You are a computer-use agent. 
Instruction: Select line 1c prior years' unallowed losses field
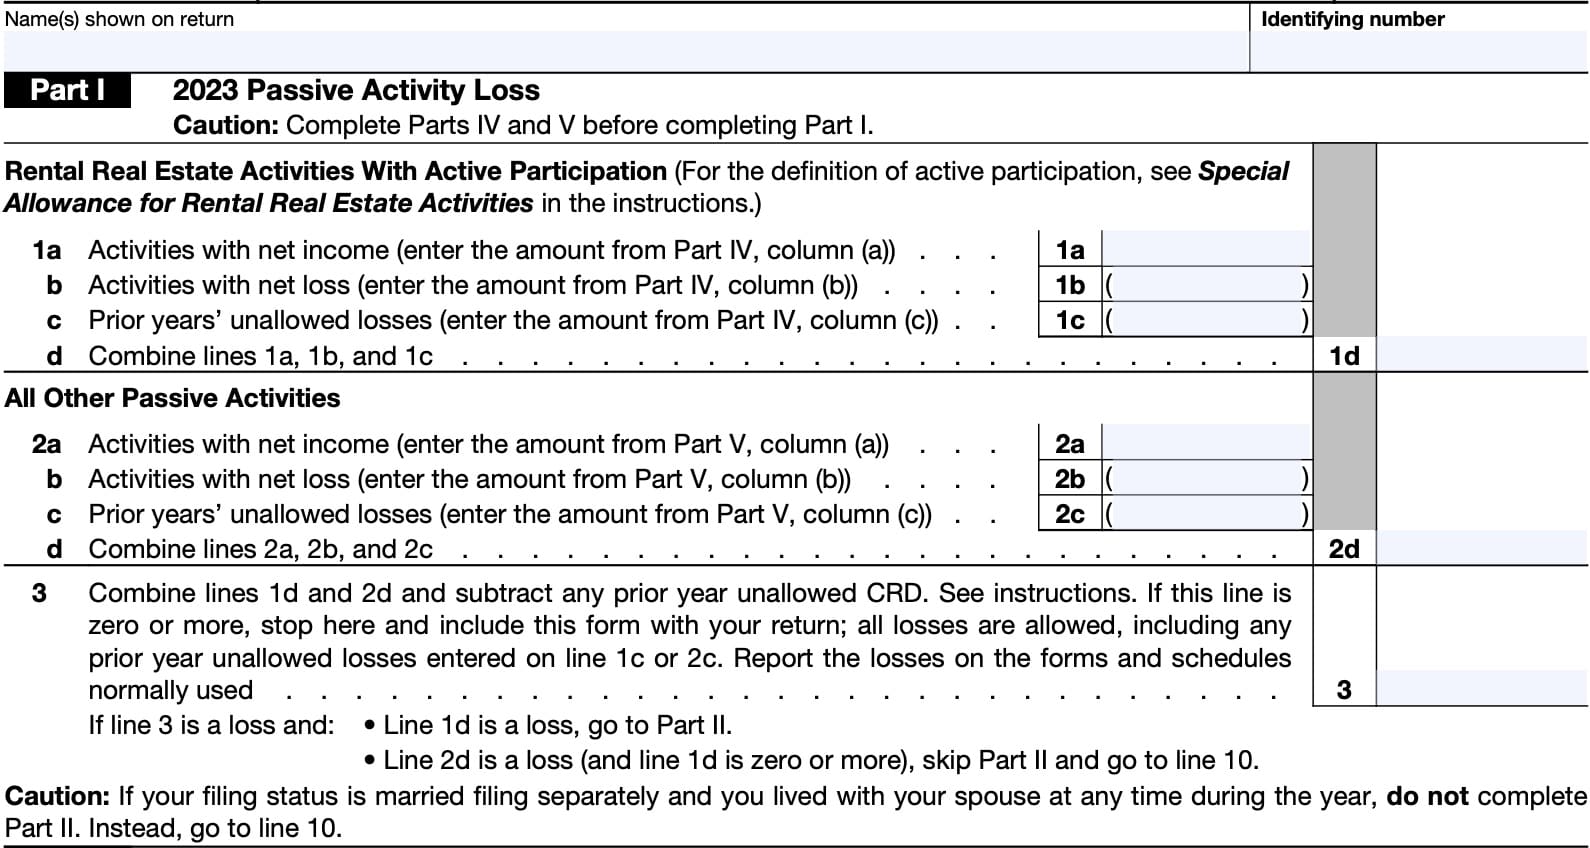pos(1206,320)
